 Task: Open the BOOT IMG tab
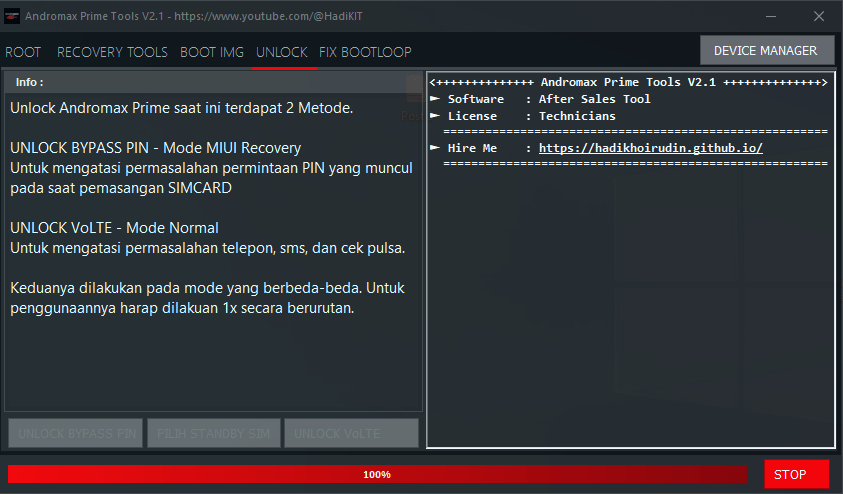pos(212,52)
